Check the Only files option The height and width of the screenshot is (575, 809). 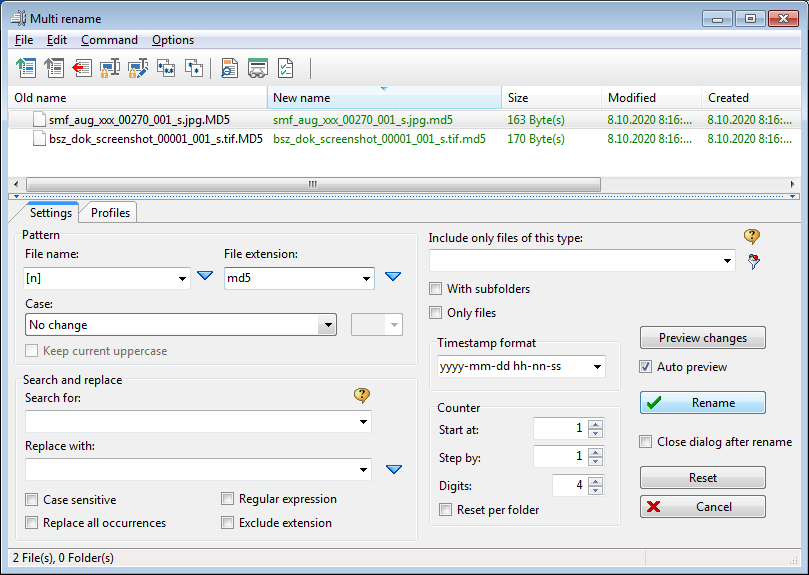pos(435,313)
